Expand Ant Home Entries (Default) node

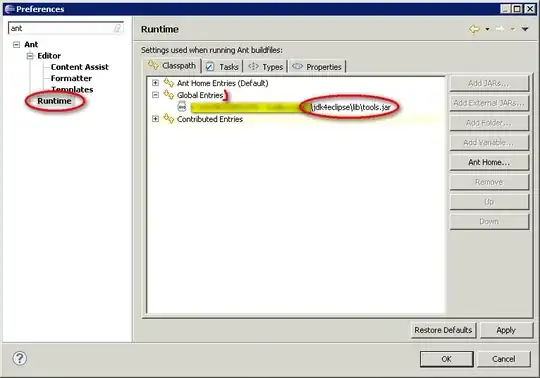[x=155, y=83]
